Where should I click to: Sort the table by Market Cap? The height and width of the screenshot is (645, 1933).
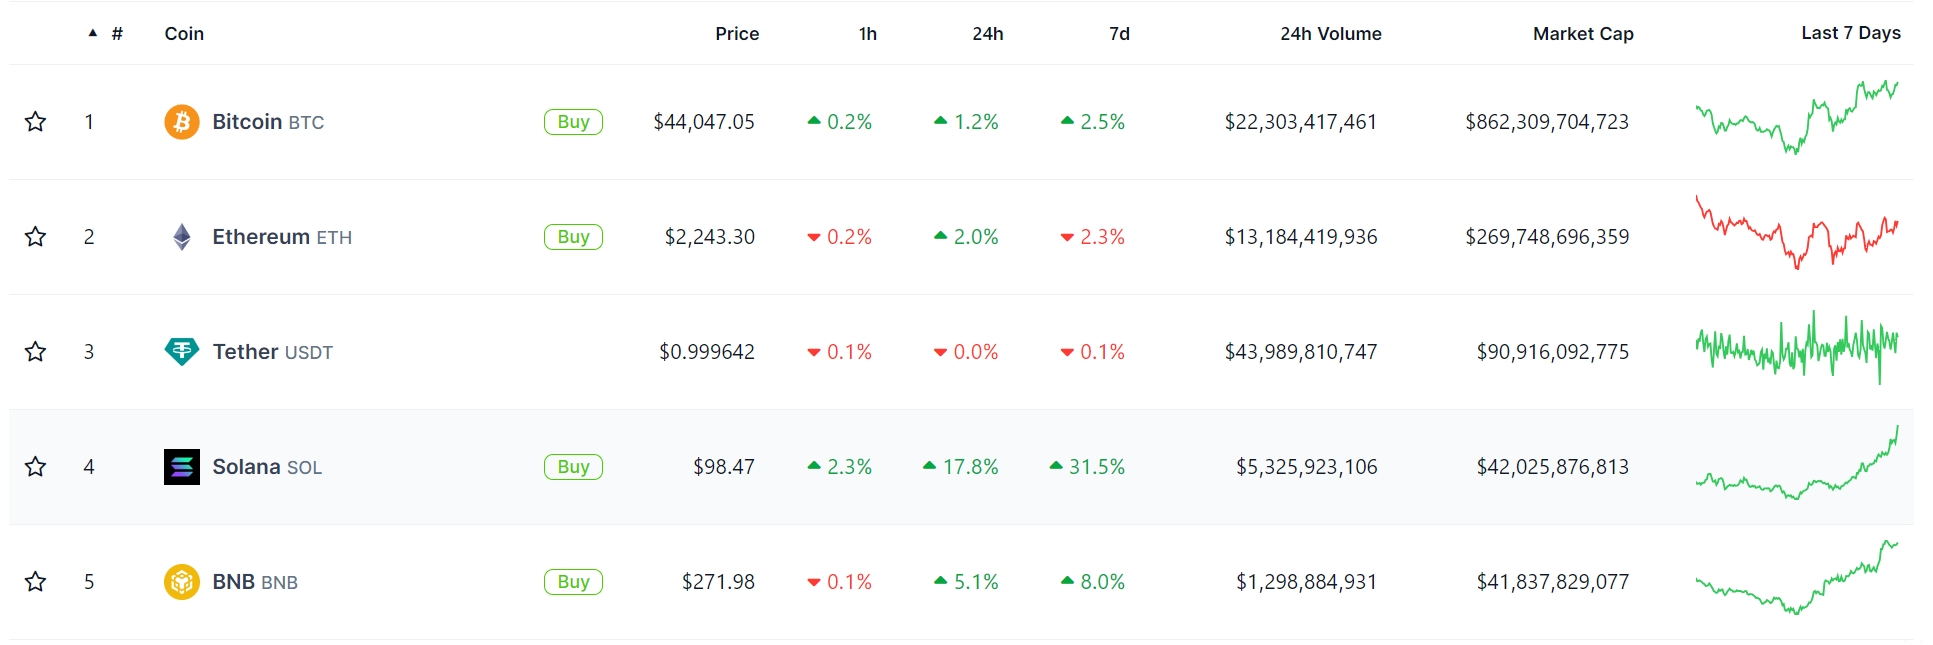1582,34
